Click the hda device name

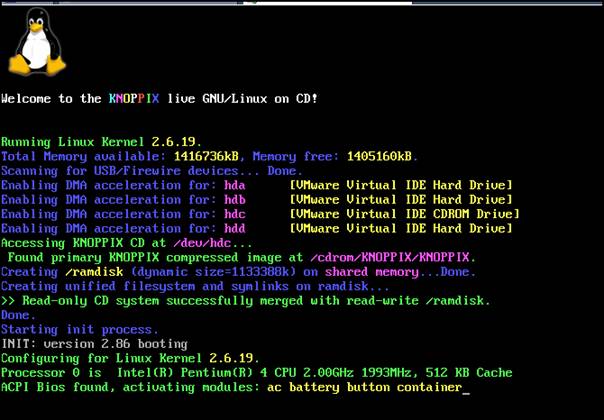pos(235,185)
